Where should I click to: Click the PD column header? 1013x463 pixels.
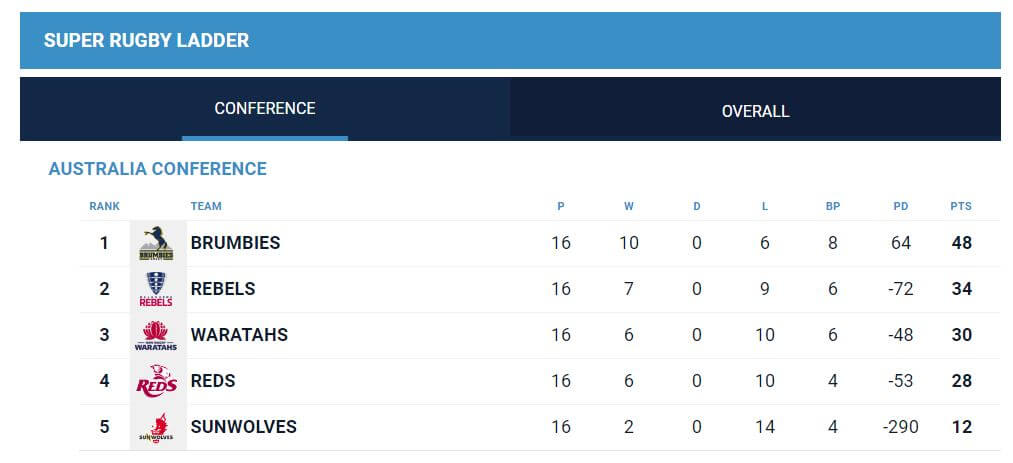[x=901, y=207]
